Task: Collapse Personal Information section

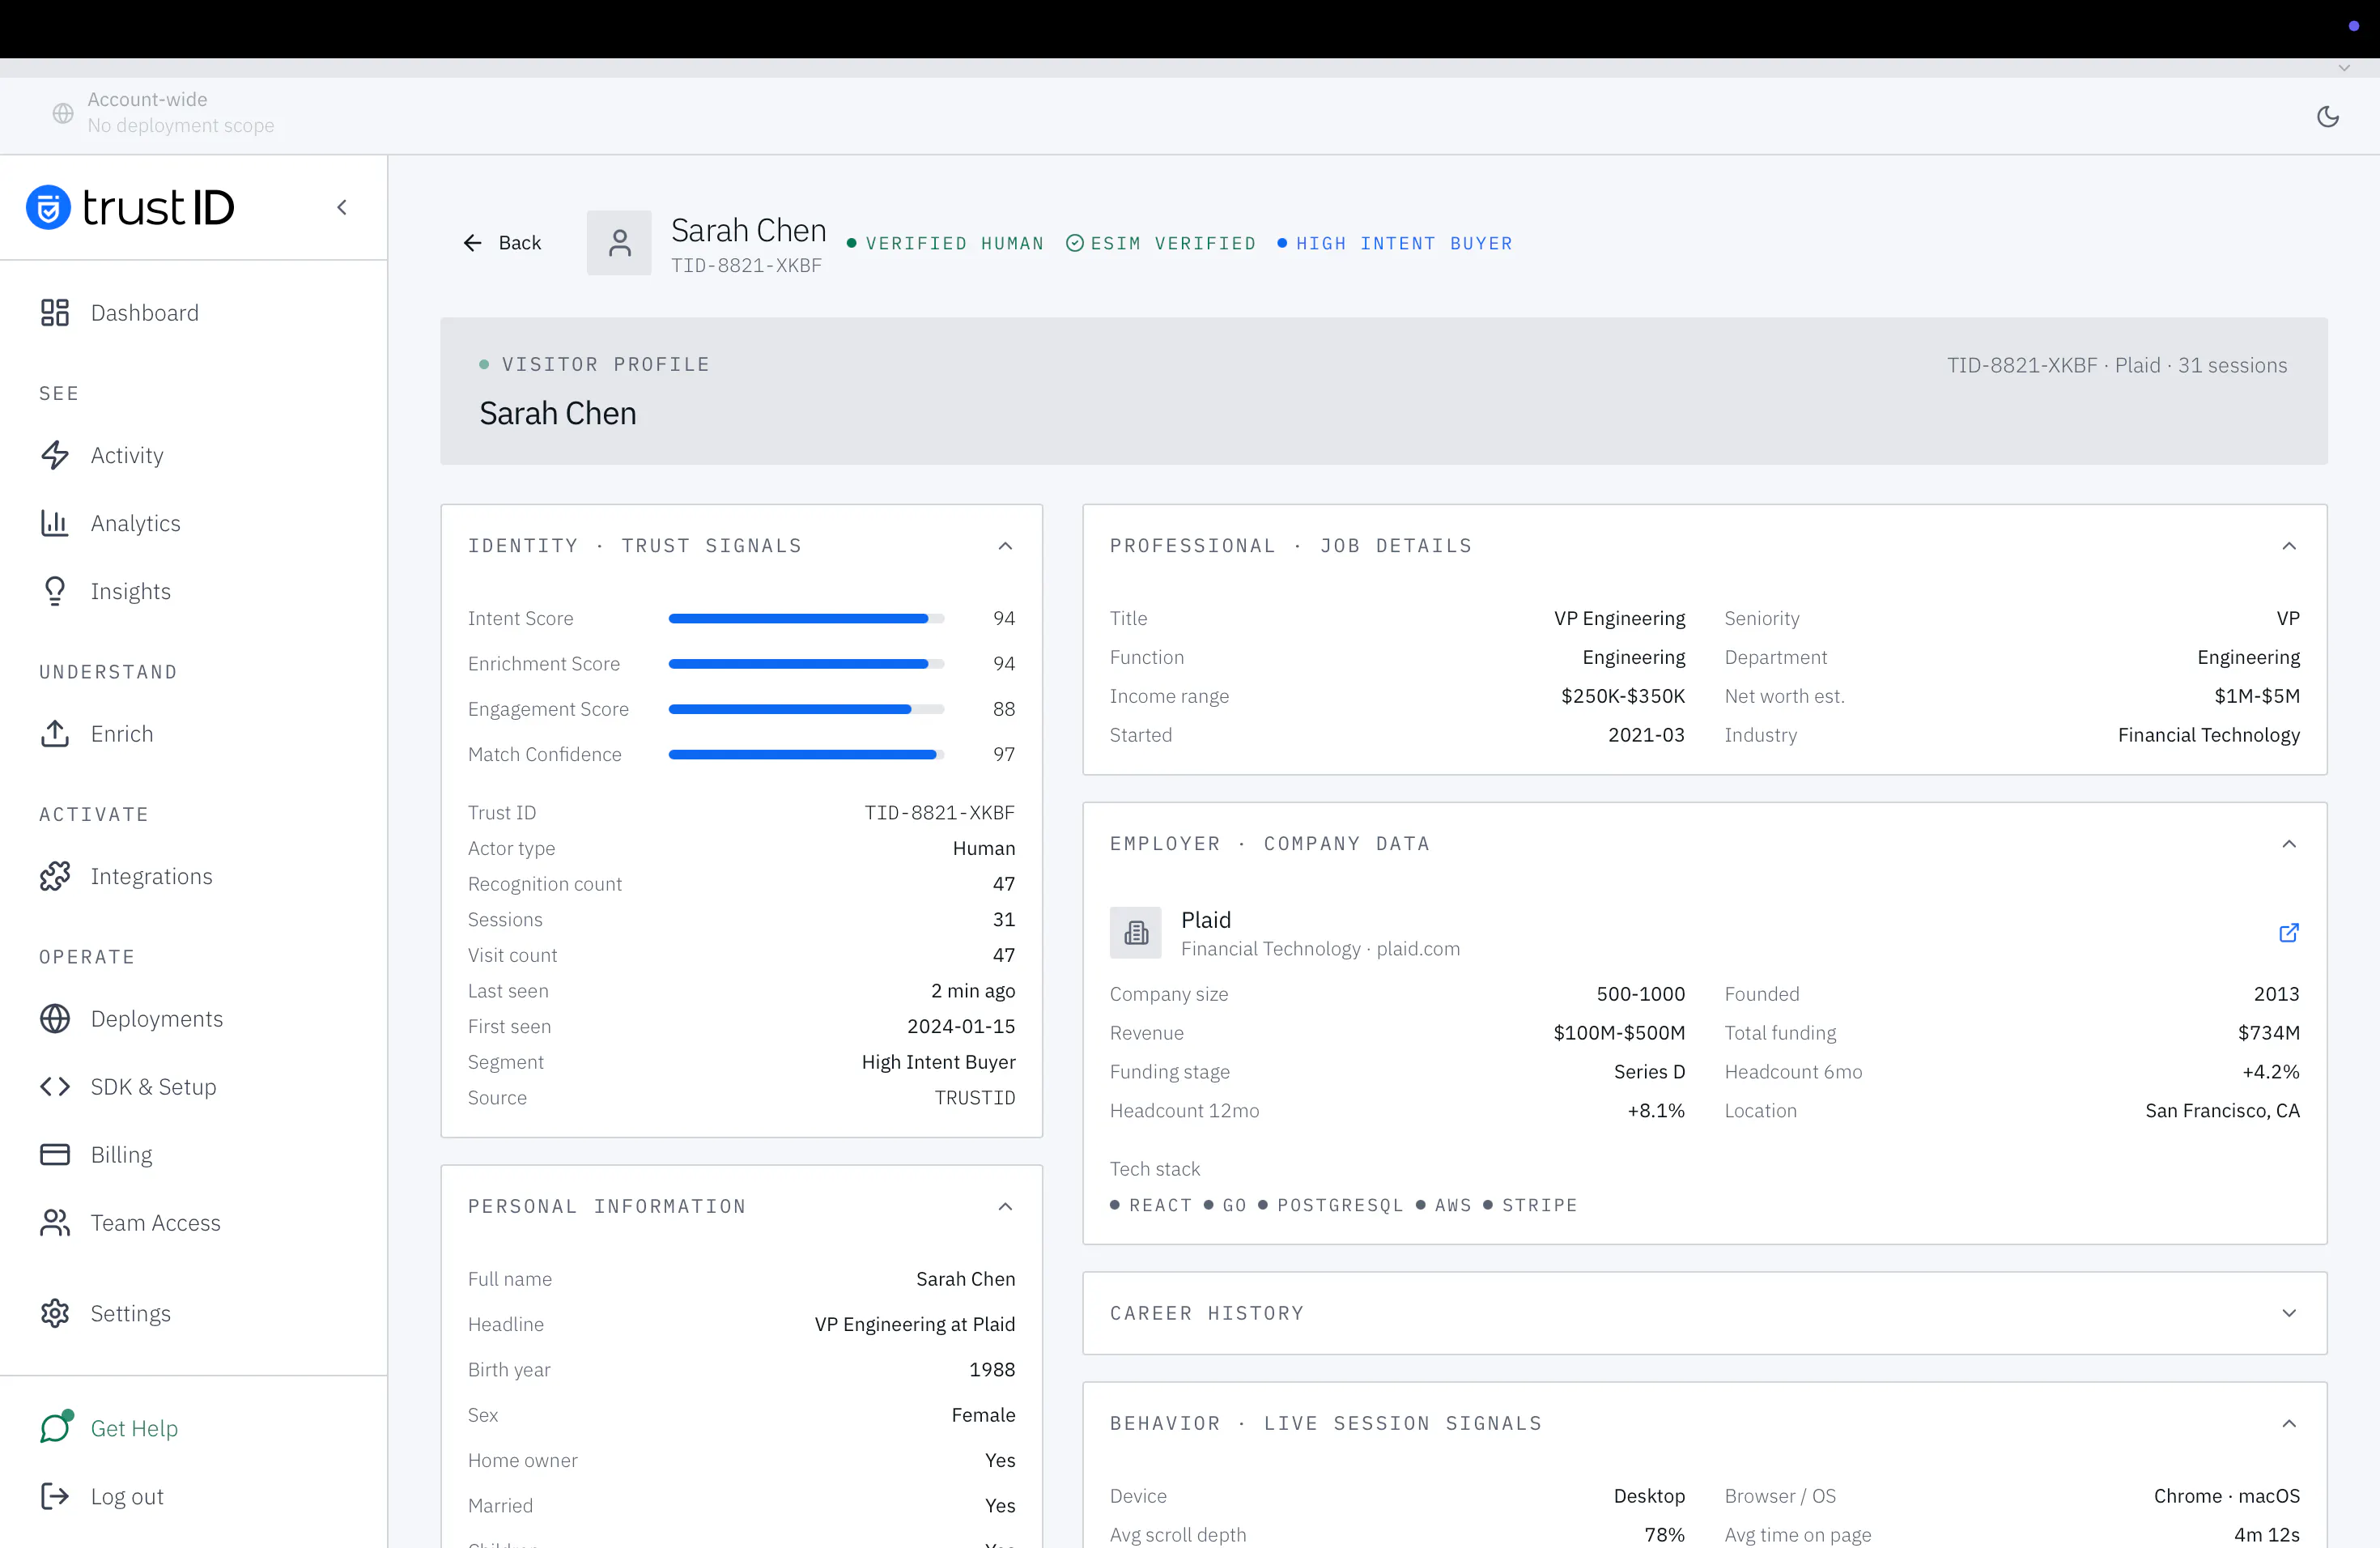Action: coord(1005,1207)
